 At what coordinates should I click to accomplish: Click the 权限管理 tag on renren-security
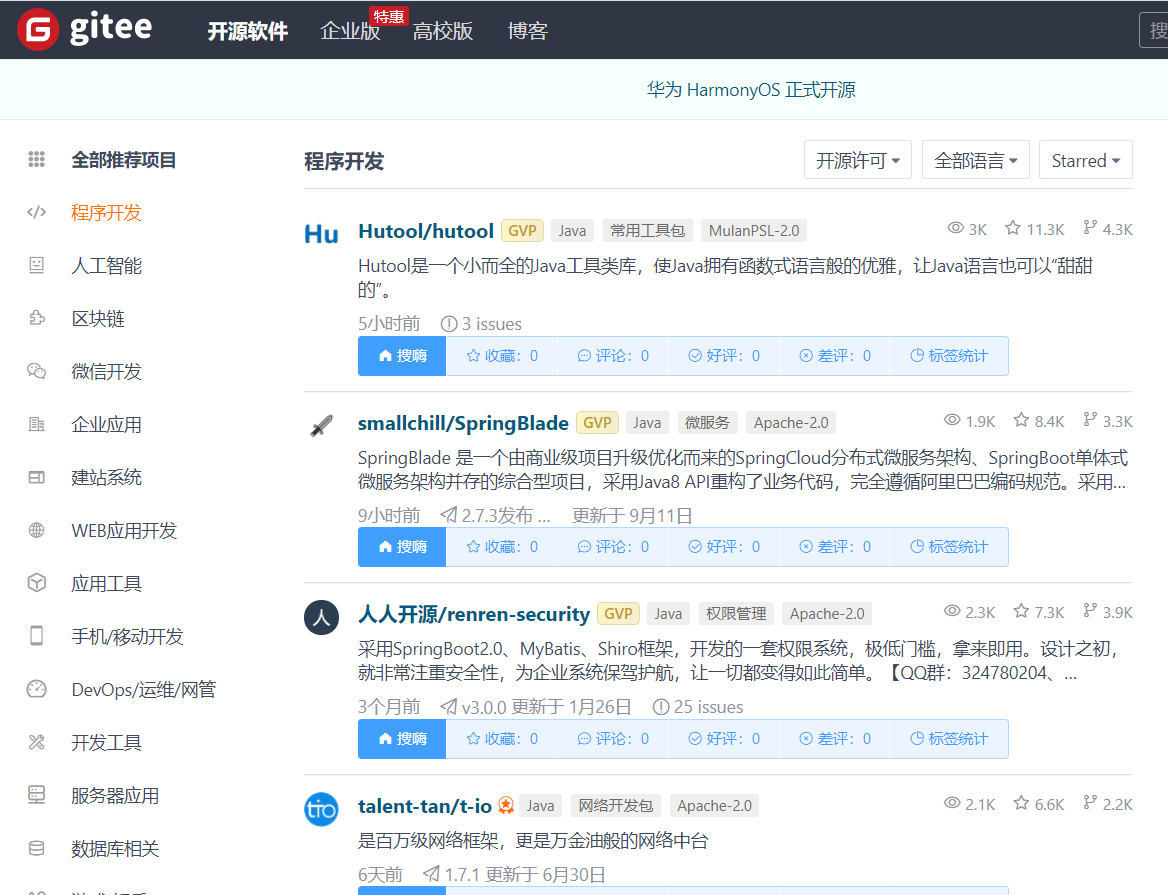pos(736,614)
